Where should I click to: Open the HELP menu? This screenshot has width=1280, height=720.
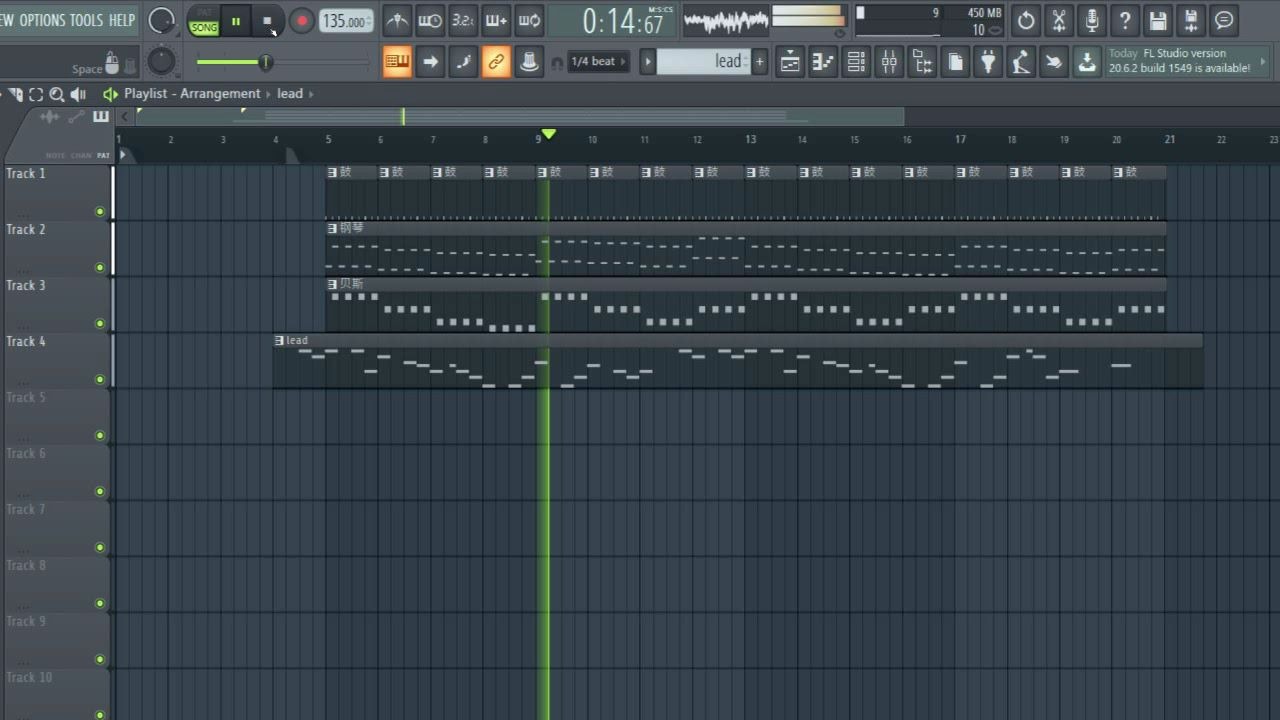pos(122,20)
